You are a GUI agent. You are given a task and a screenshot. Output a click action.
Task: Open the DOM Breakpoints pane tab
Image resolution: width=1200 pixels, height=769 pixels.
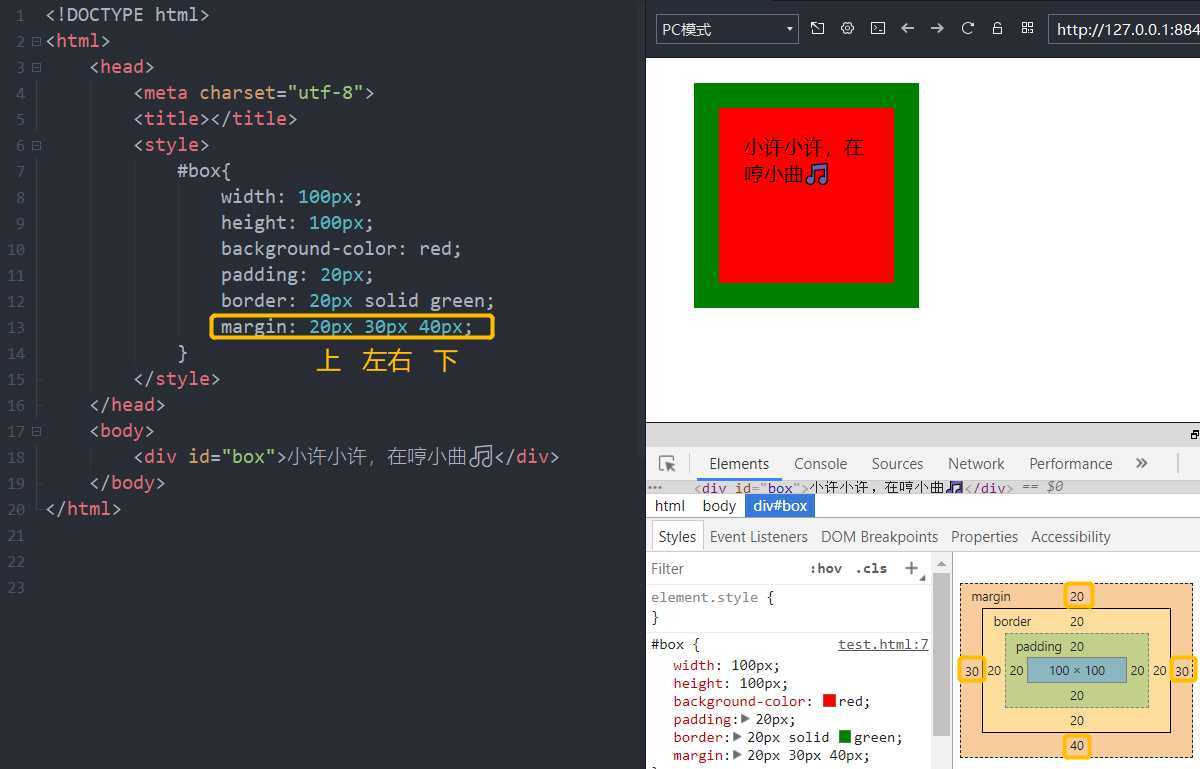880,537
